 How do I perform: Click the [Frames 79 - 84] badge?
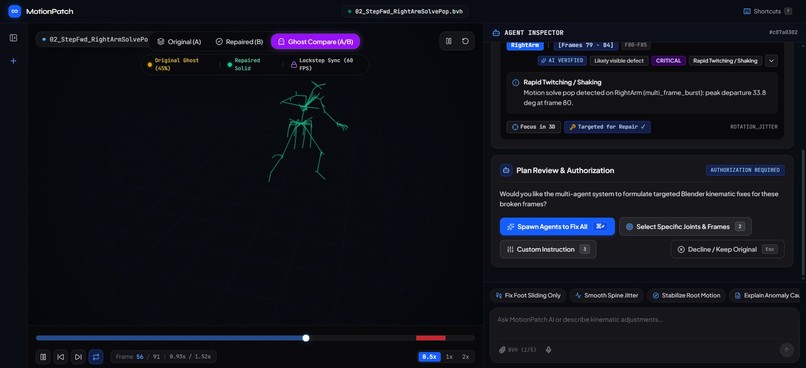585,46
